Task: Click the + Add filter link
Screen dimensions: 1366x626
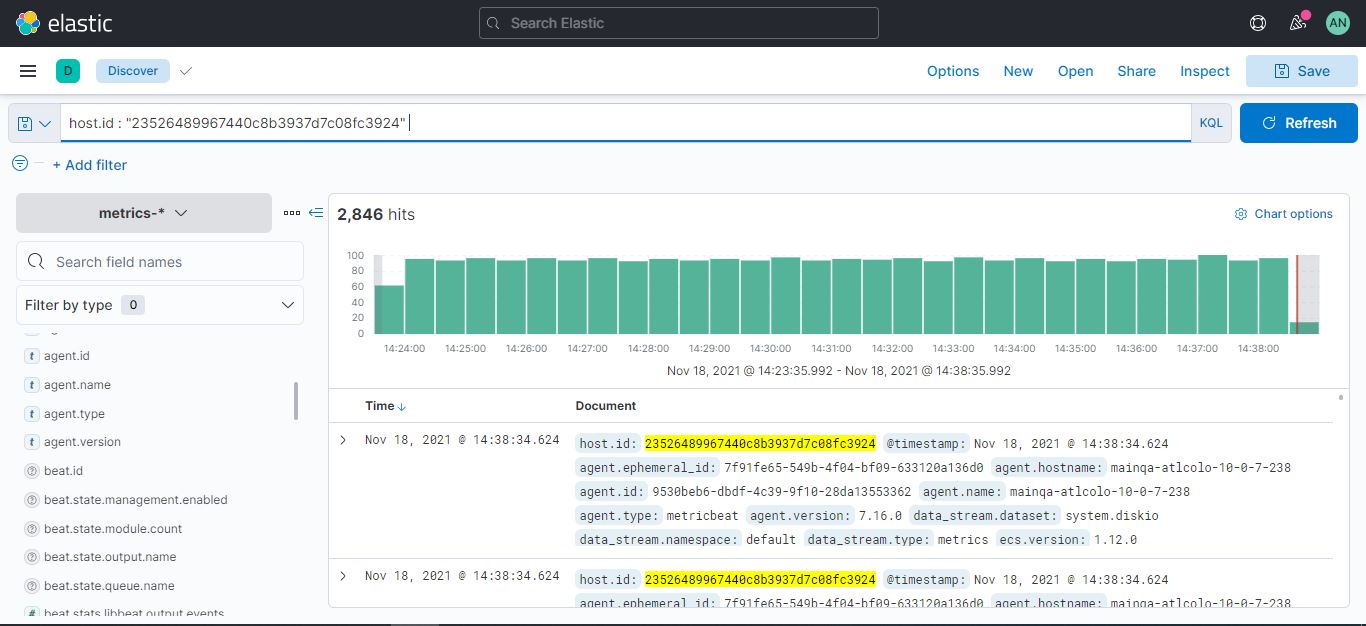Action: [90, 165]
